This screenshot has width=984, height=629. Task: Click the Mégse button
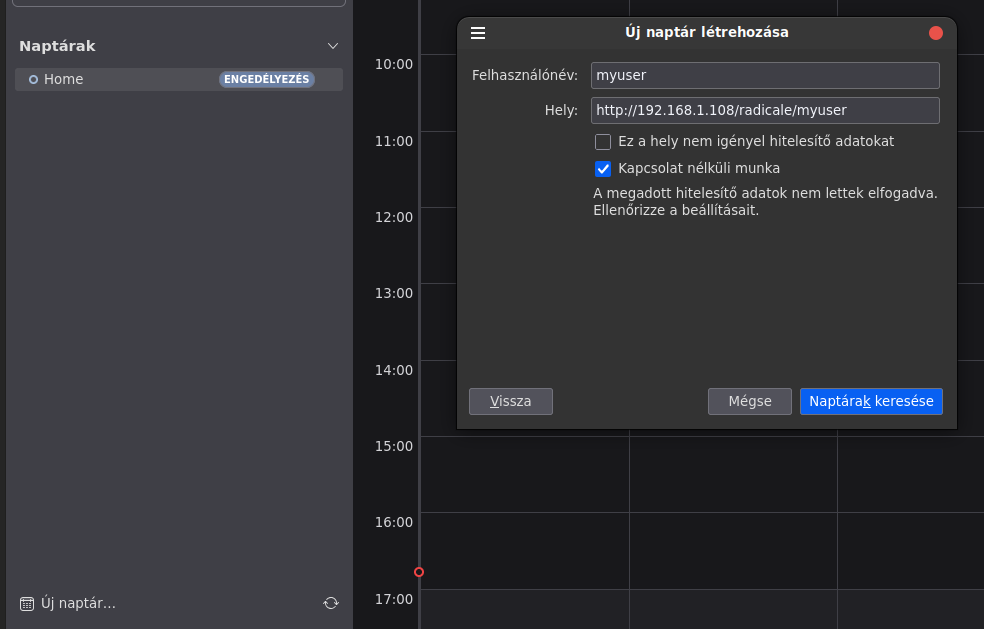(749, 401)
